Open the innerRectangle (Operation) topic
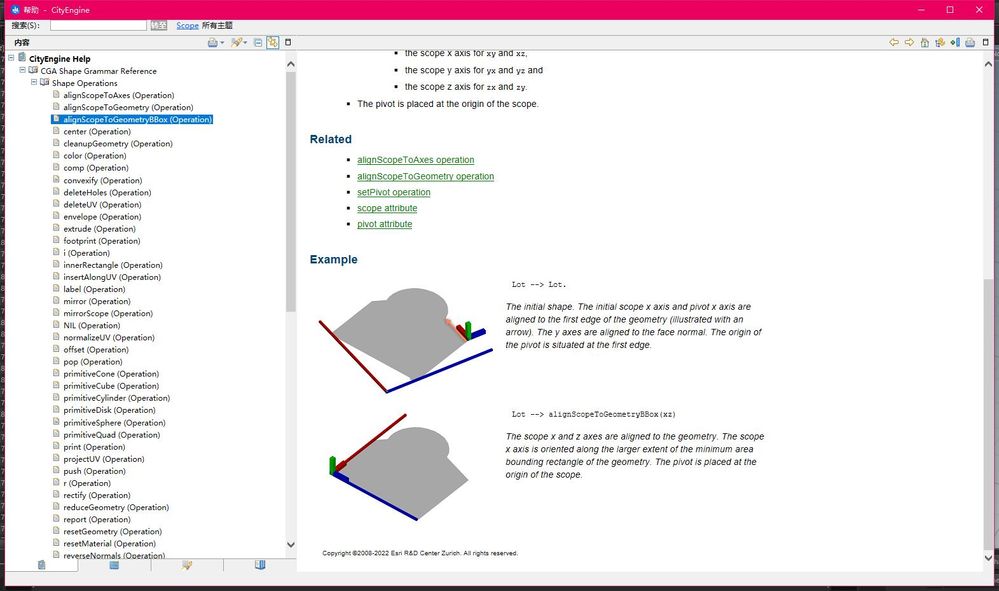Image resolution: width=999 pixels, height=591 pixels. pos(113,266)
